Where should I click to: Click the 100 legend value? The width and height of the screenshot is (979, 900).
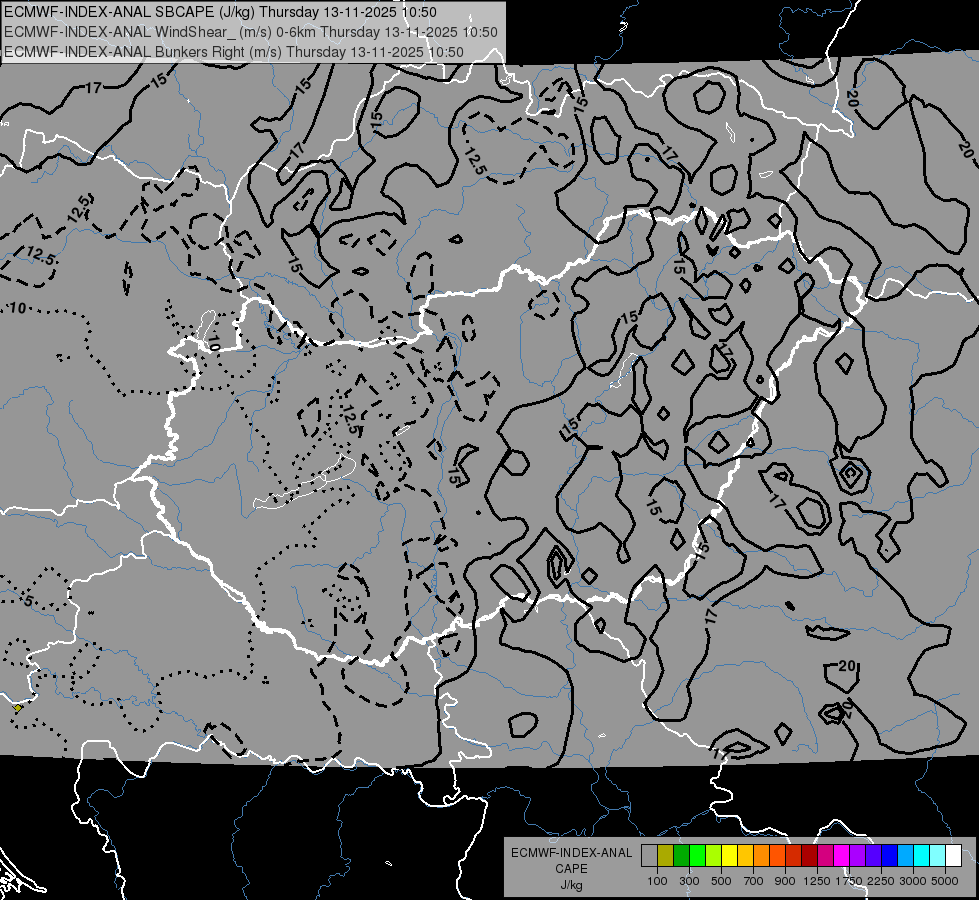pos(657,881)
